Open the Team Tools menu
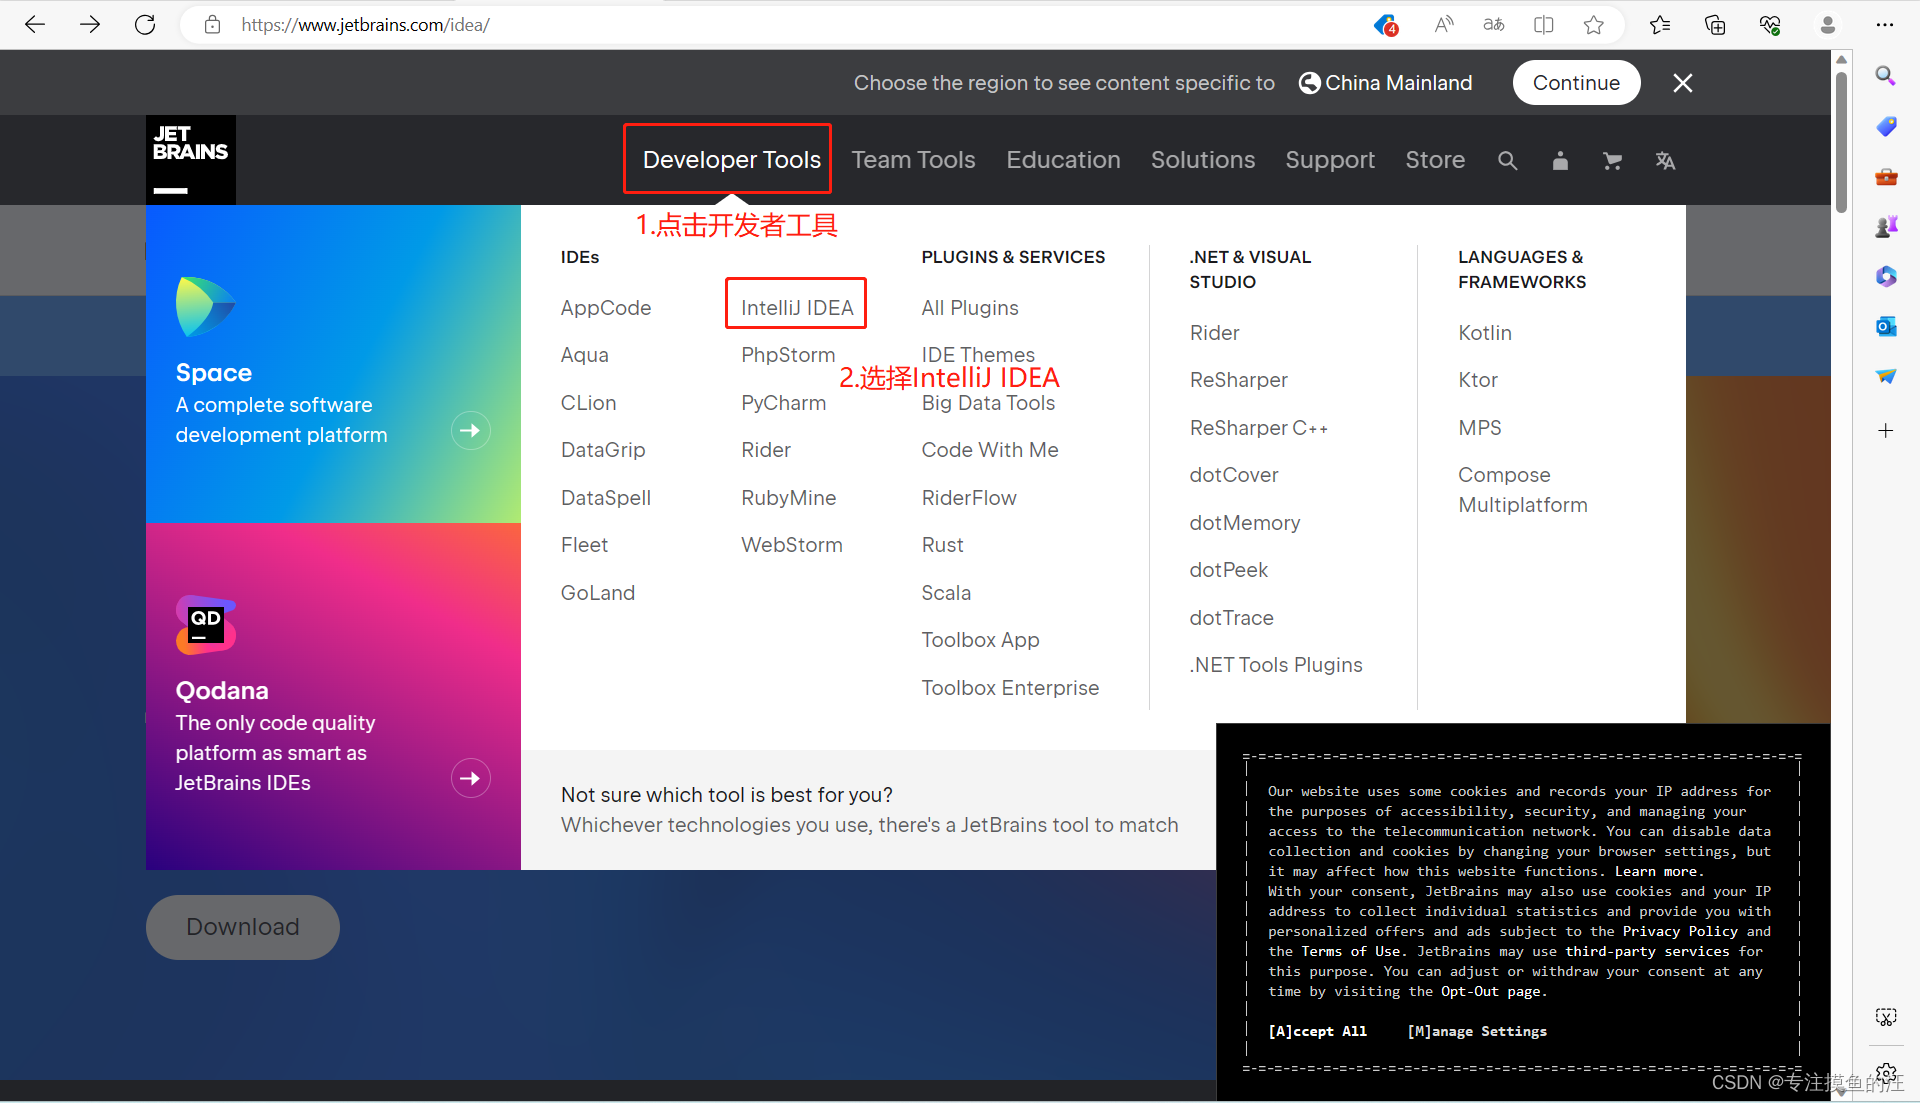 [913, 160]
